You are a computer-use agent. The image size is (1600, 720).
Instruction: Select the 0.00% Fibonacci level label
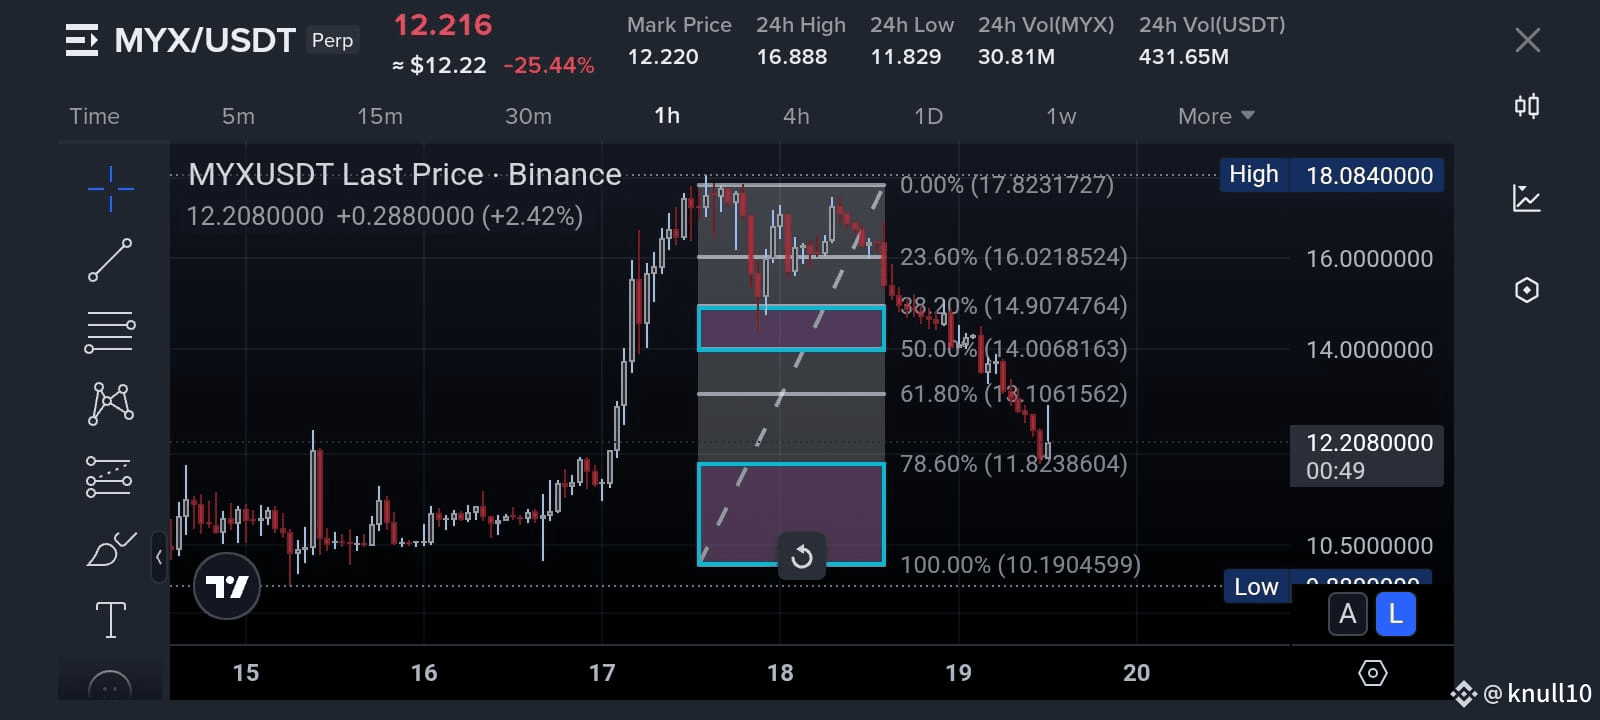click(1007, 185)
